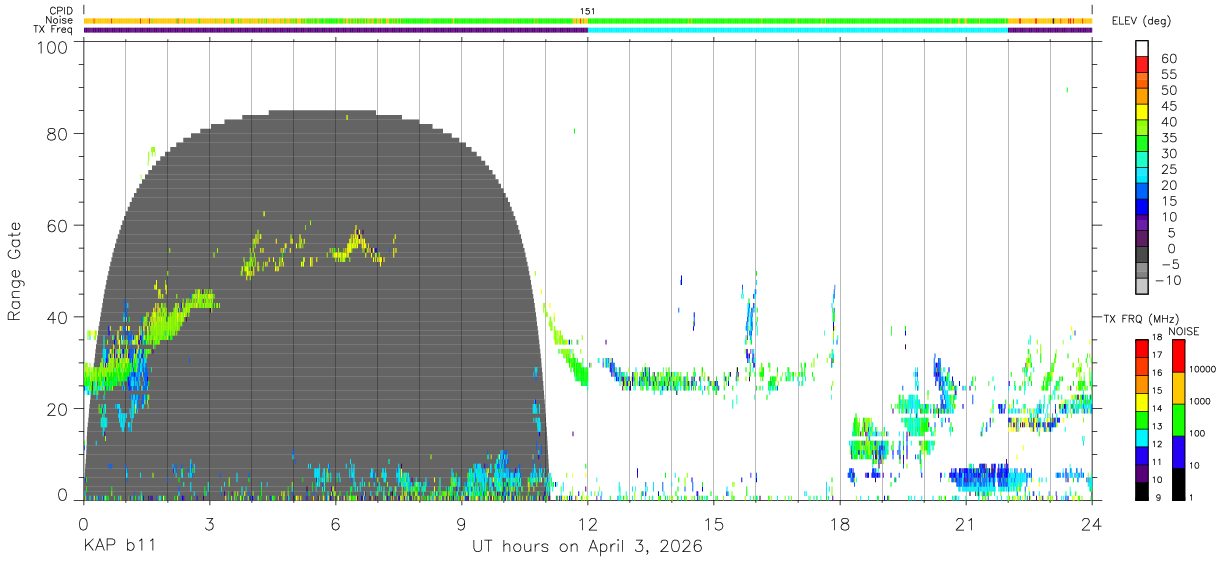Click the 55 label on ELEV colorbar

tap(1168, 74)
